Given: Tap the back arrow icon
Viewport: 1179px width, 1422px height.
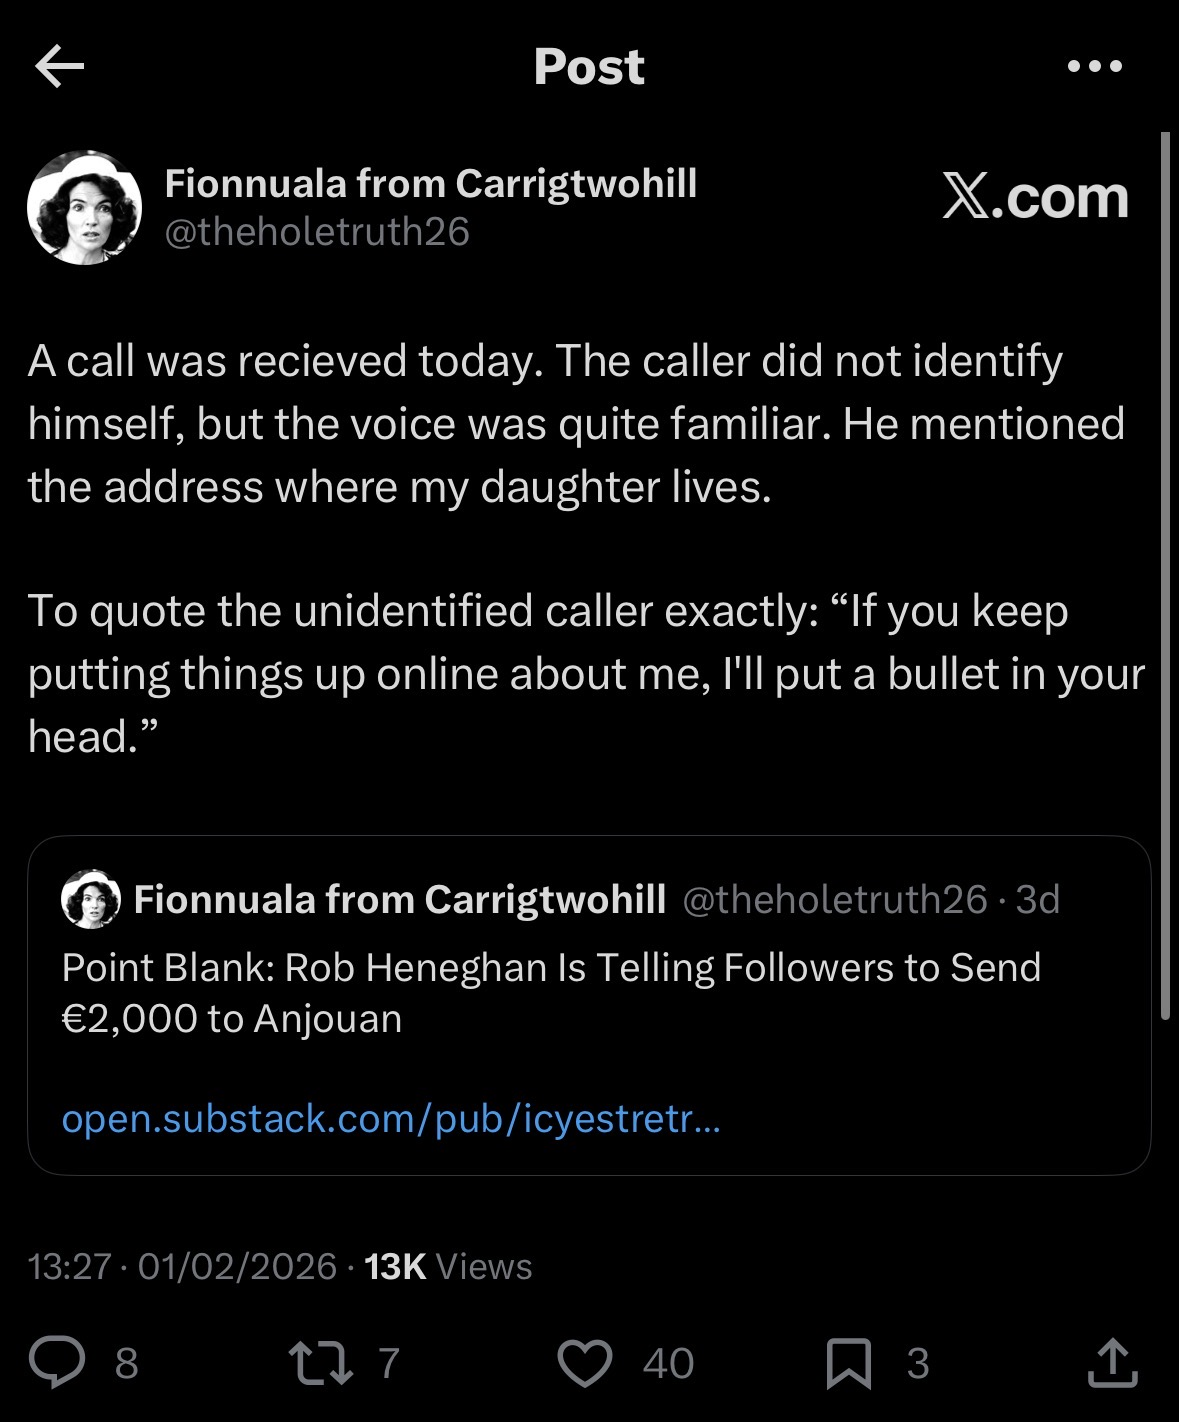Looking at the screenshot, I should (59, 67).
